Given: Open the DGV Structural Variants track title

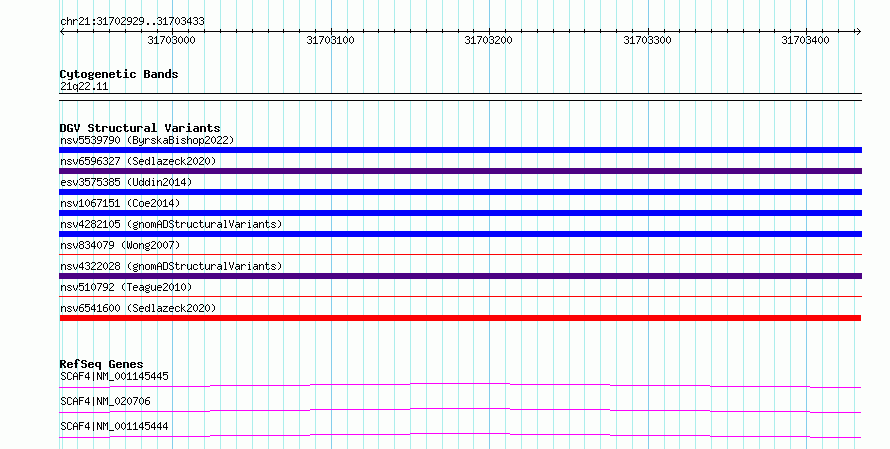Looking at the screenshot, I should point(140,128).
